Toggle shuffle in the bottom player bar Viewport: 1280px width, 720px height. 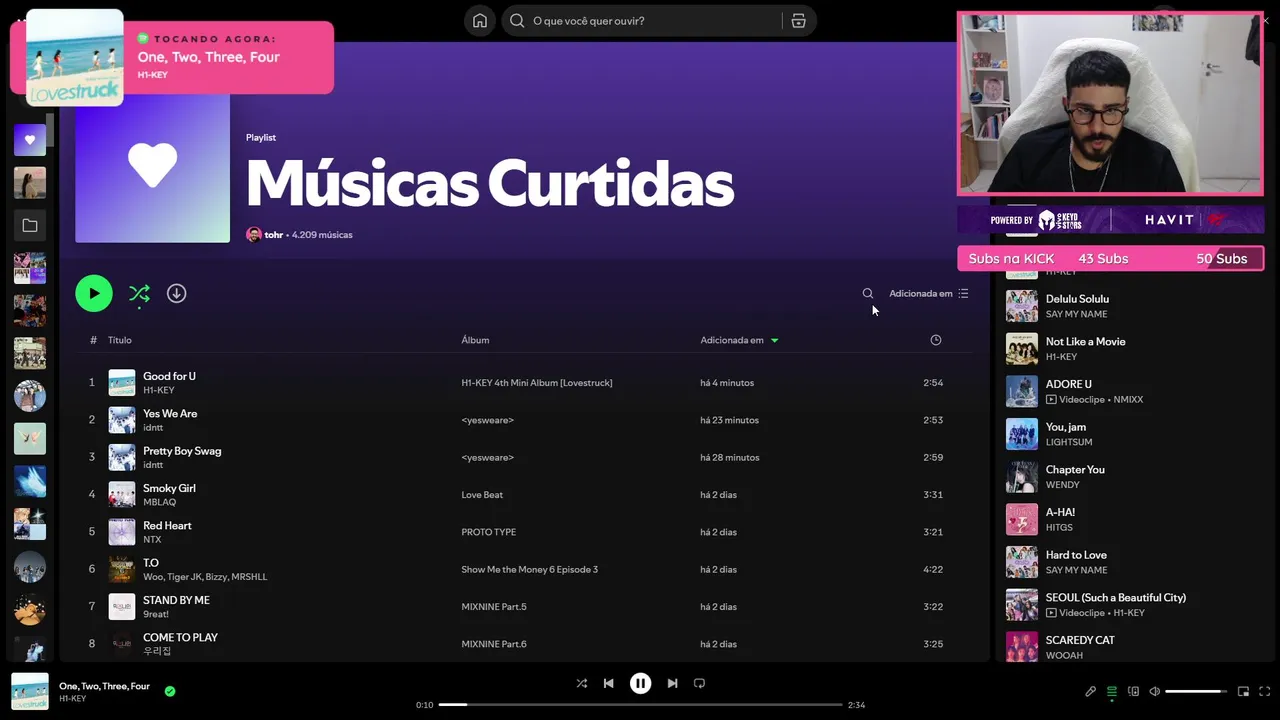pos(582,683)
